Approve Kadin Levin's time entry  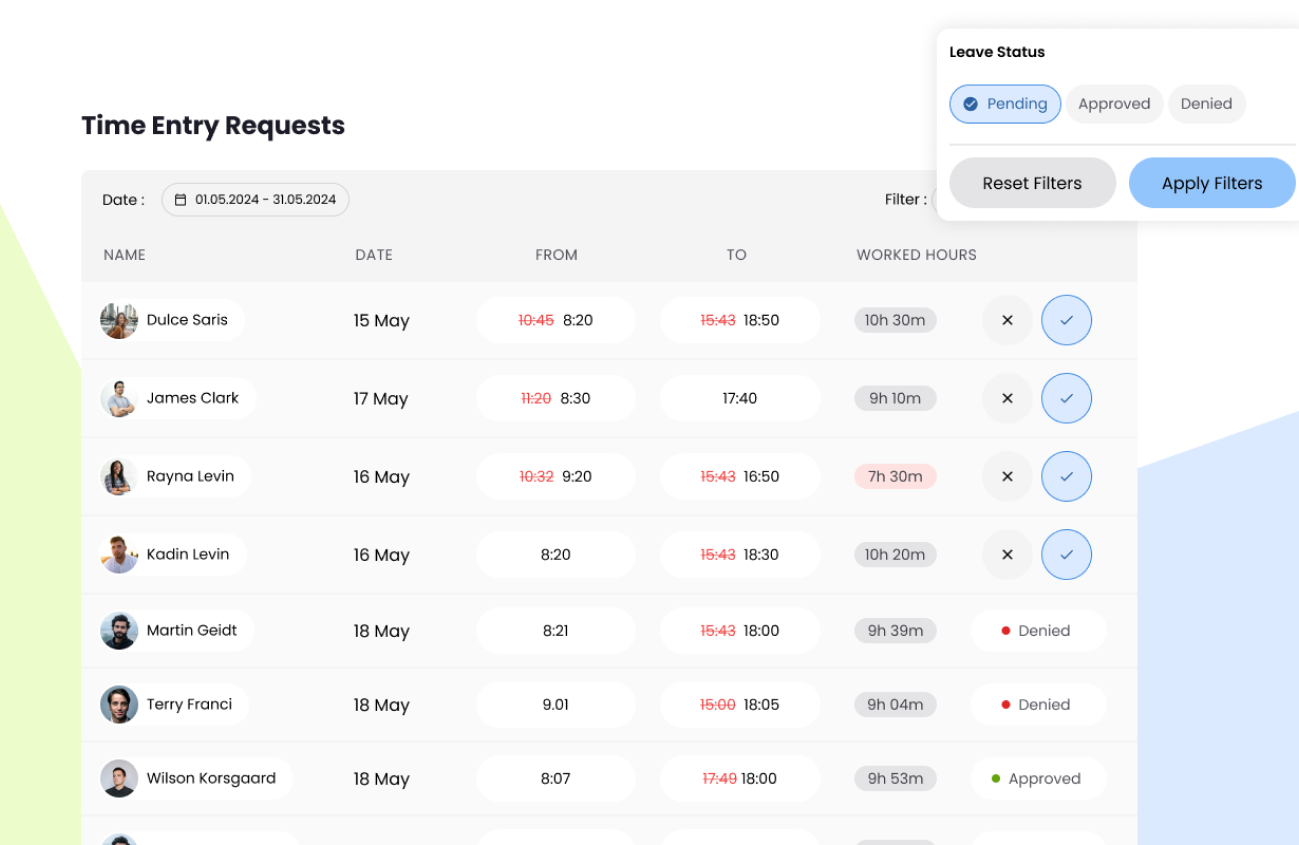[x=1066, y=554]
